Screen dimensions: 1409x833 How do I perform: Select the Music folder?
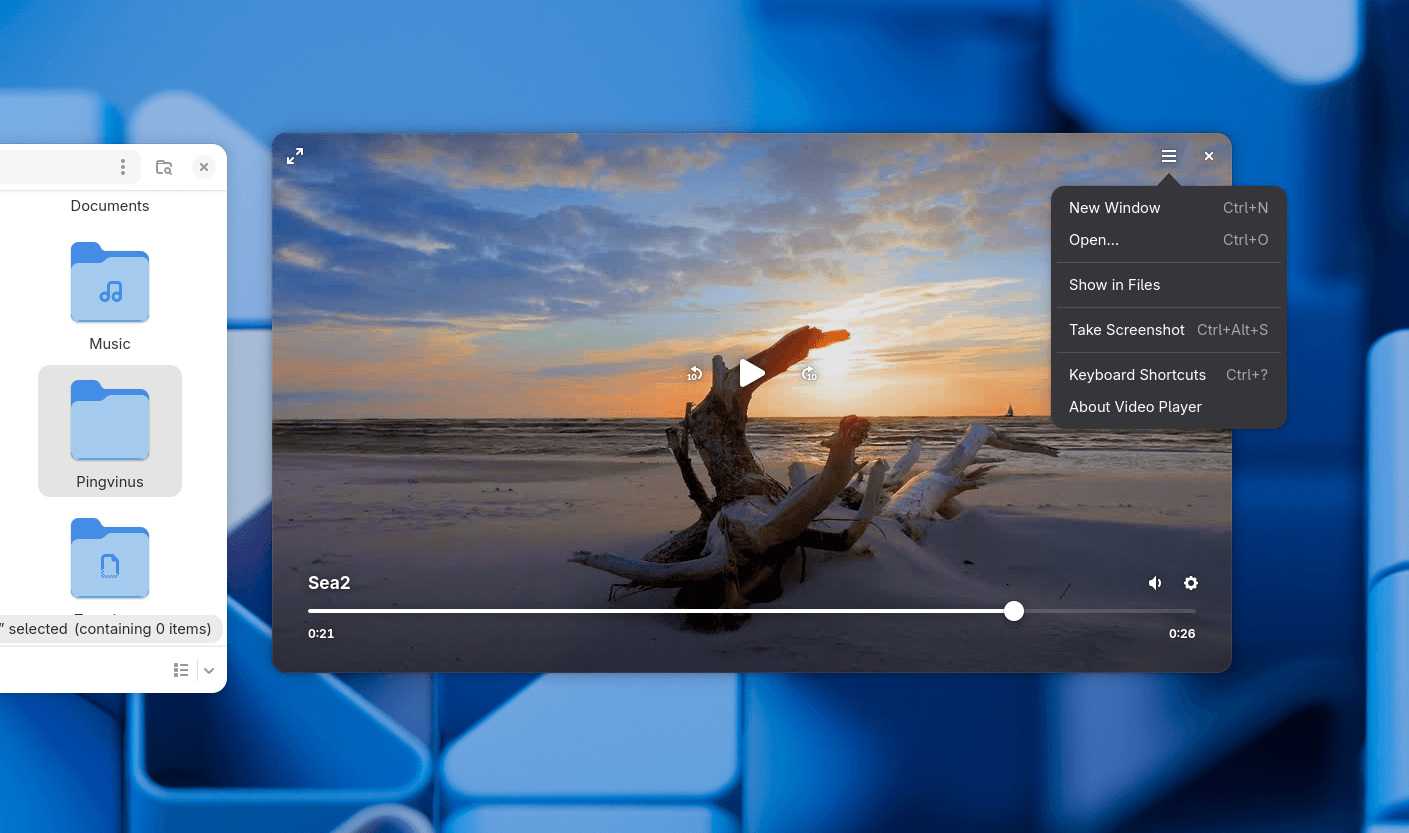coord(110,297)
